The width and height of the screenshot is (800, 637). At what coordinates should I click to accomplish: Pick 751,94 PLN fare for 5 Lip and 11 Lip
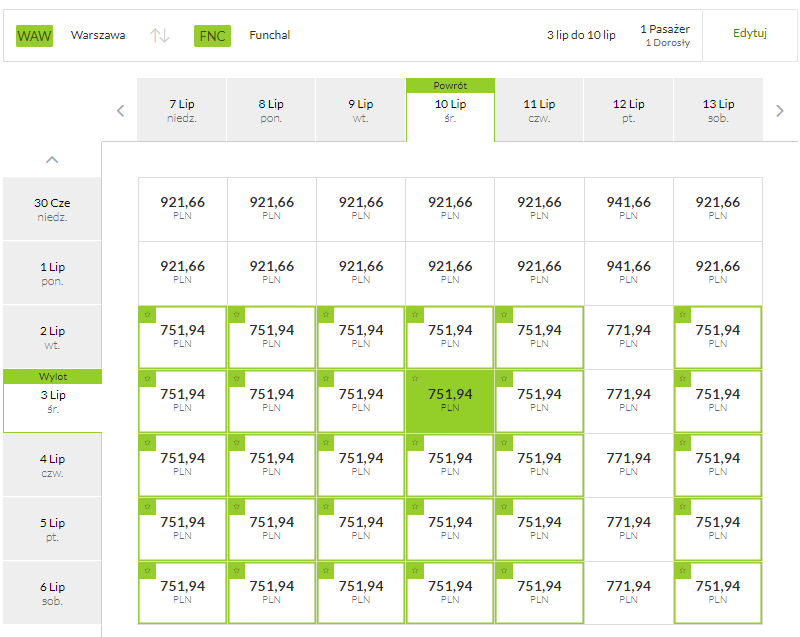[x=539, y=529]
